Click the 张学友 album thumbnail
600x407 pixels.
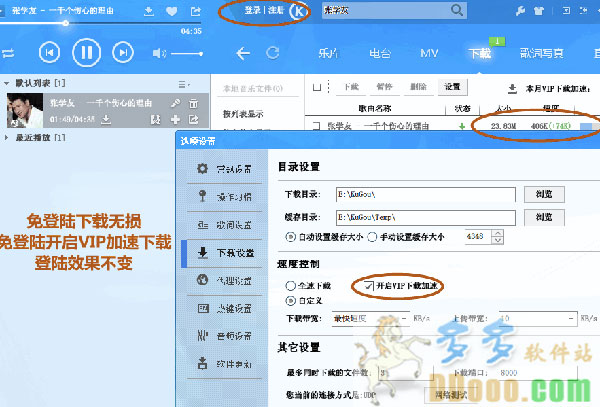tap(25, 111)
